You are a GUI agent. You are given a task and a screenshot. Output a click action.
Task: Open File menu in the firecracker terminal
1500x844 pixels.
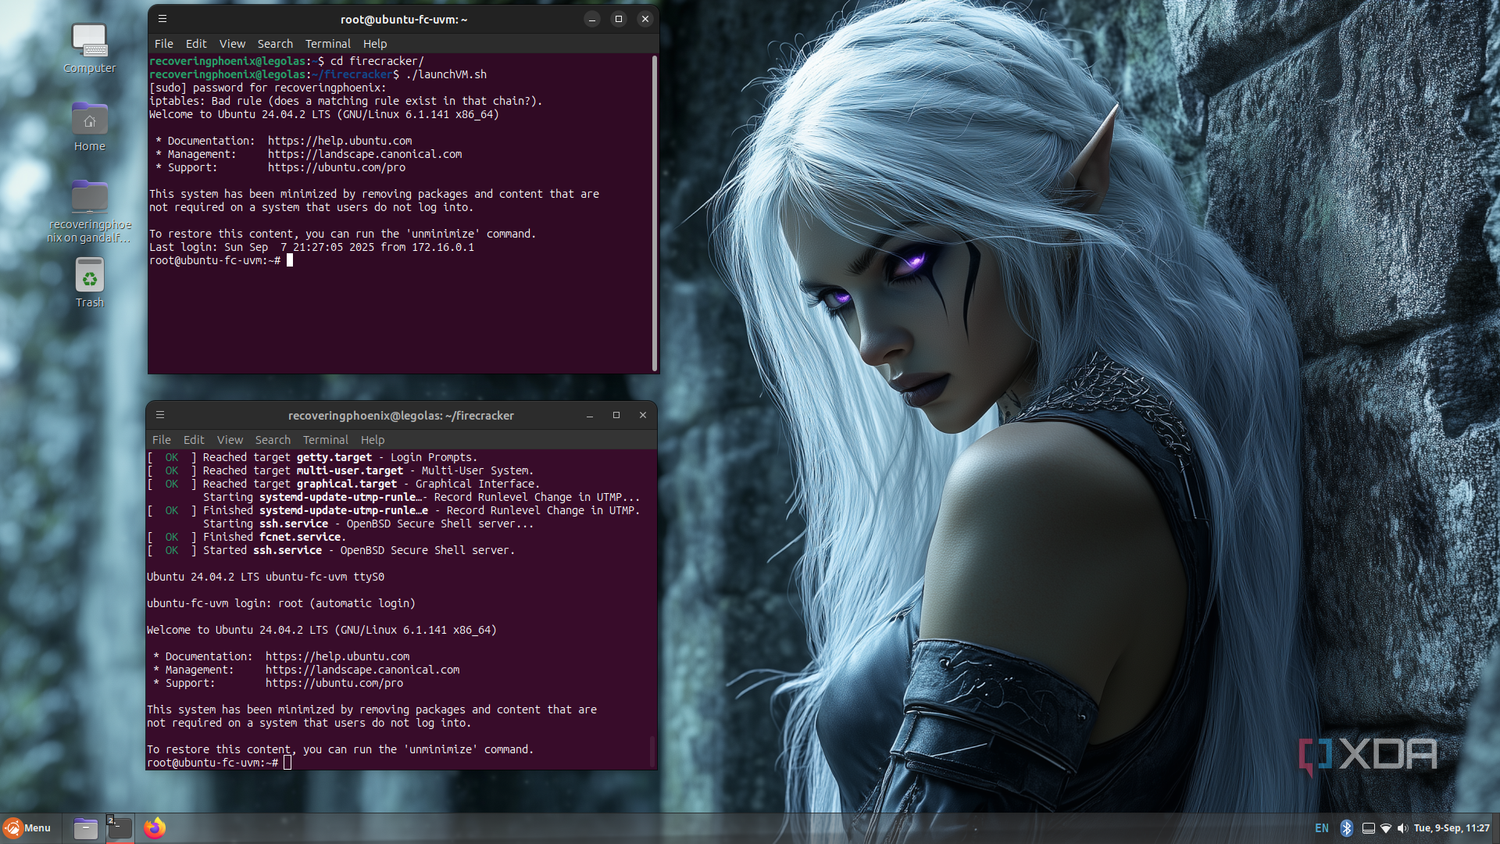tap(161, 440)
